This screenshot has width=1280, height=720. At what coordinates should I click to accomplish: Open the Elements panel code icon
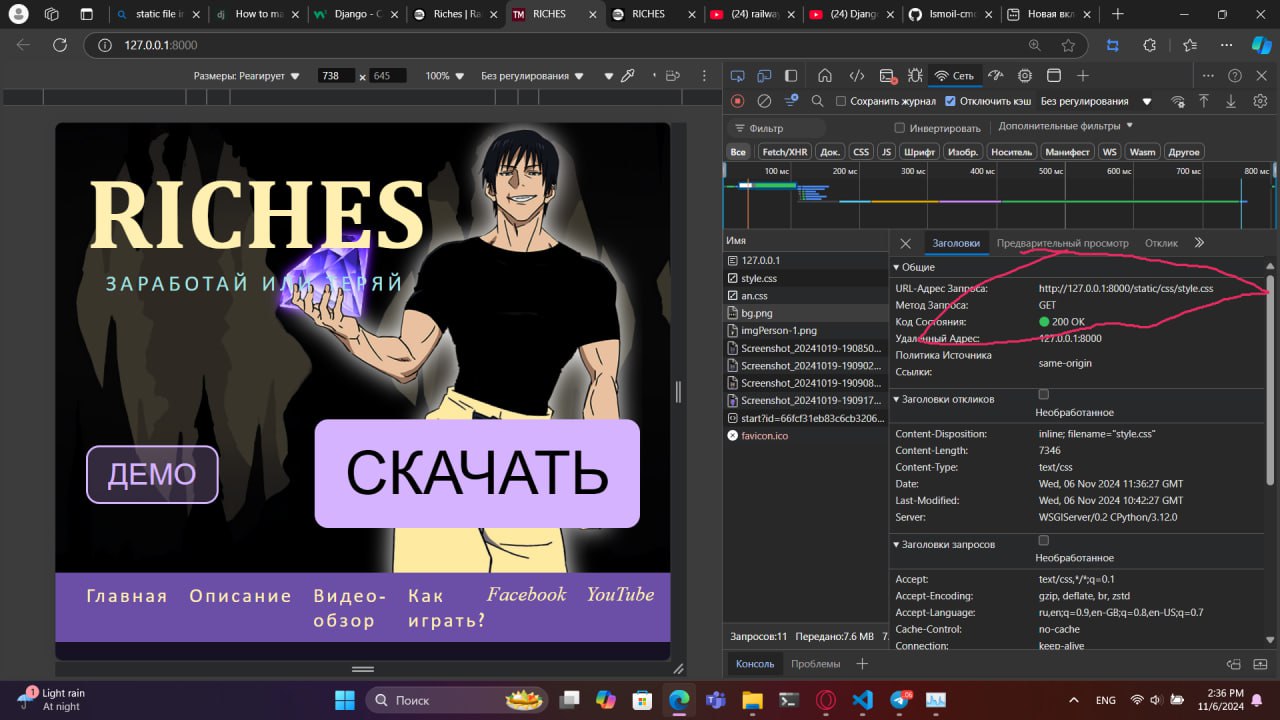(x=856, y=76)
